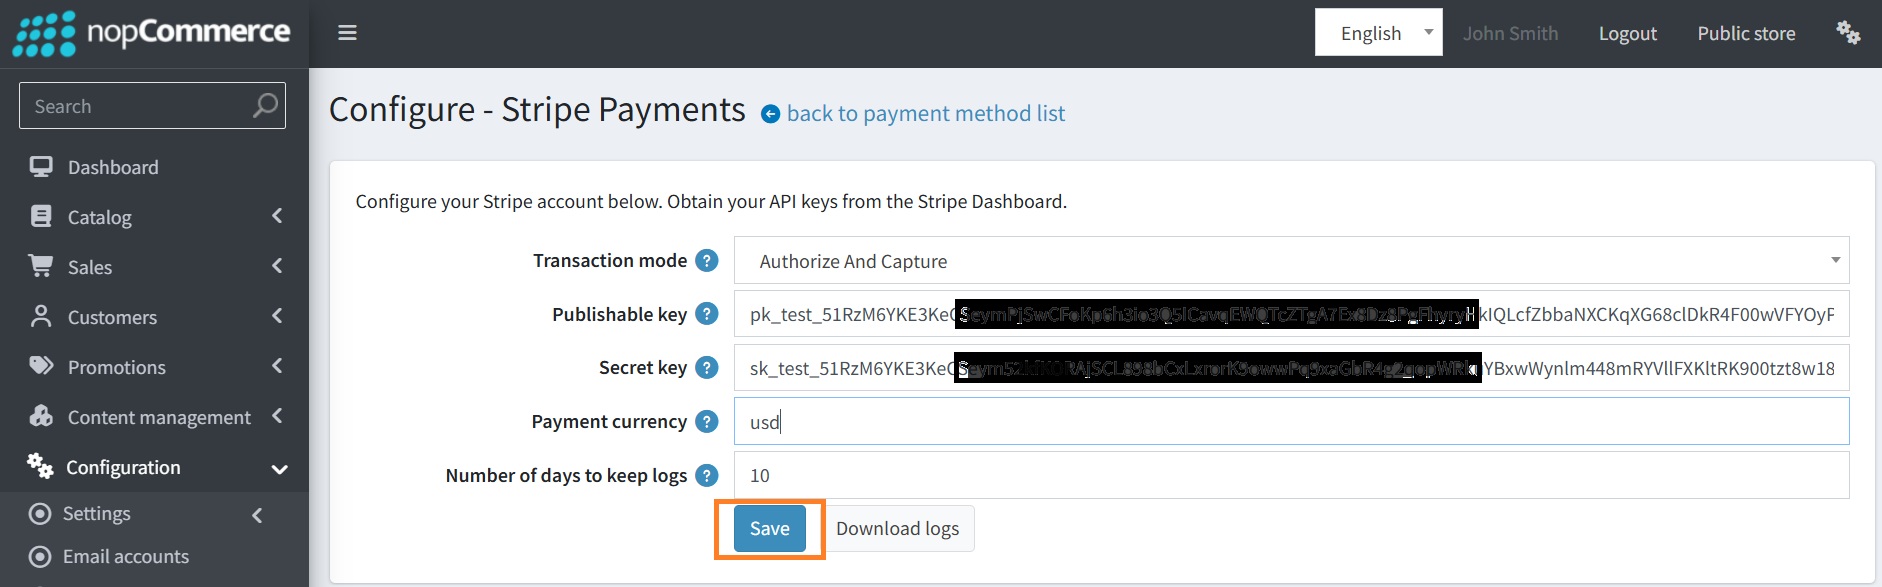This screenshot has width=1882, height=587.
Task: Save the Stripe configuration
Action: [769, 528]
